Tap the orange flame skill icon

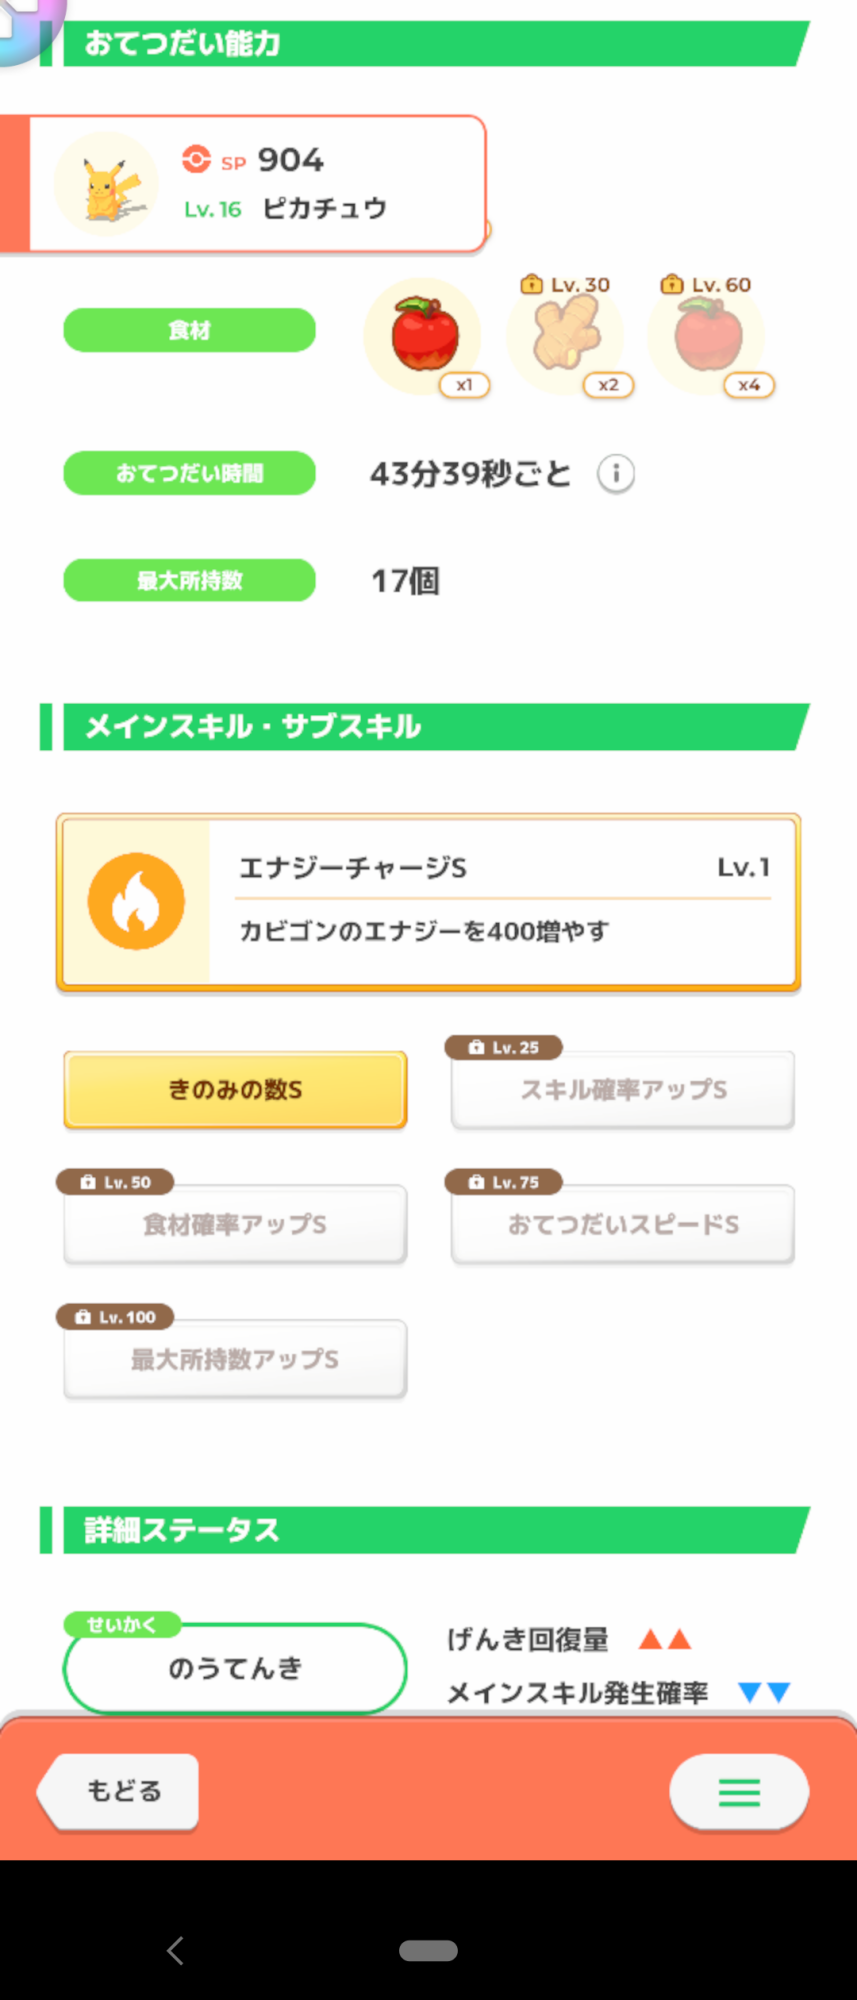(136, 901)
